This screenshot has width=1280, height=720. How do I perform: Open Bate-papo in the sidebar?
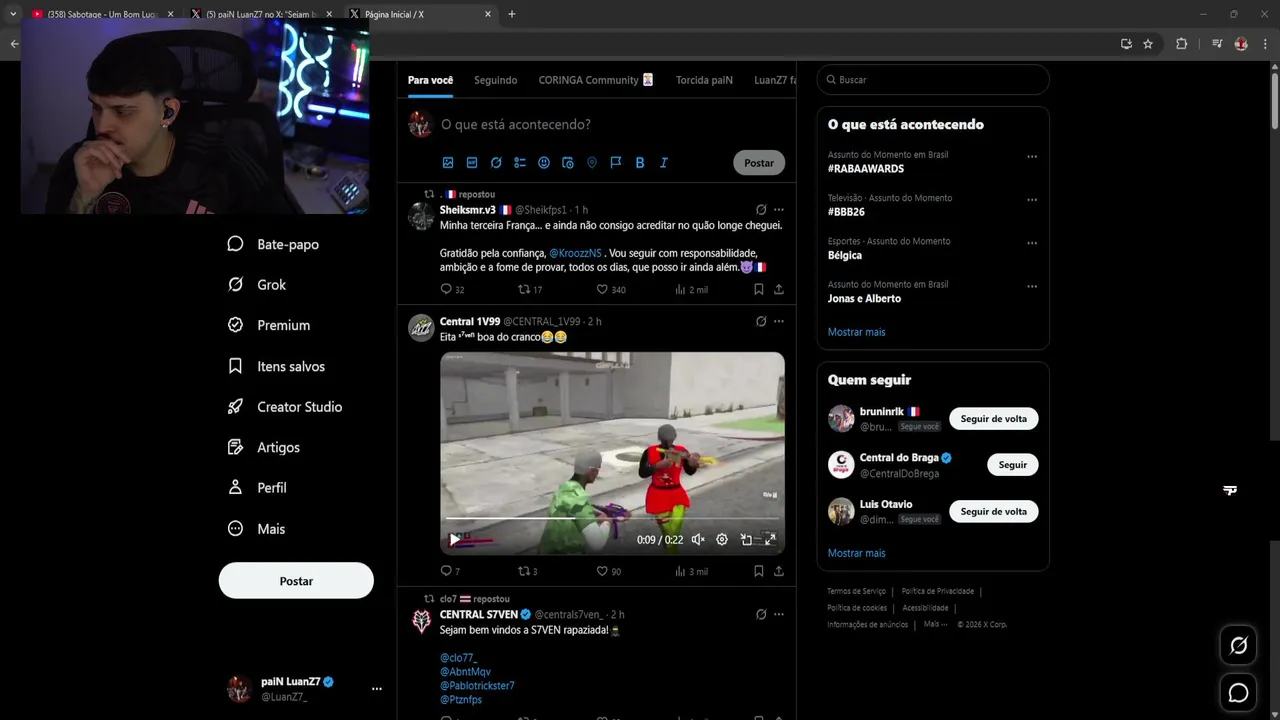coord(273,244)
